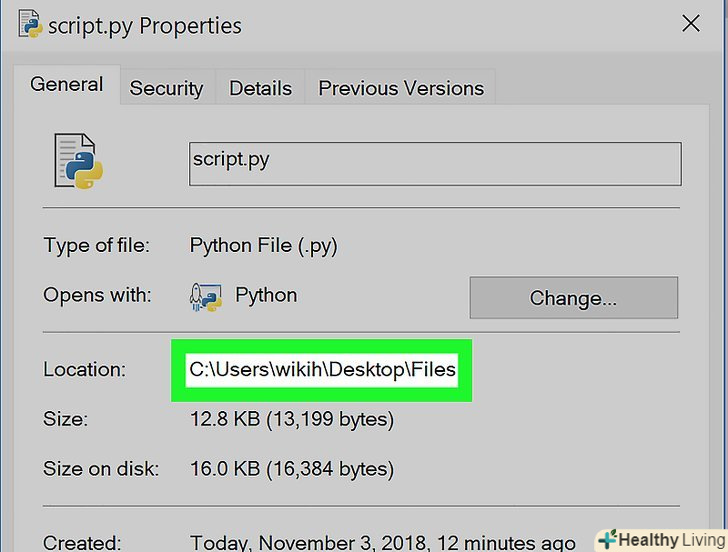Show the Previous Versions tab

coord(401,88)
